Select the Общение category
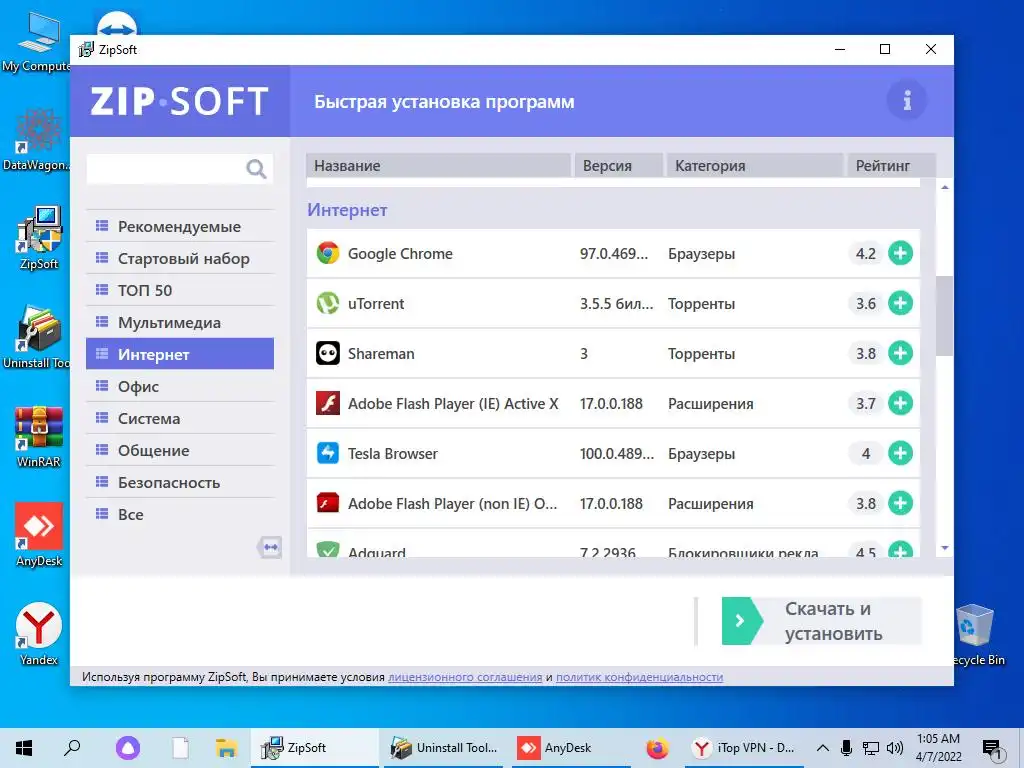Screen dimensions: 1024x768 (x=180, y=451)
